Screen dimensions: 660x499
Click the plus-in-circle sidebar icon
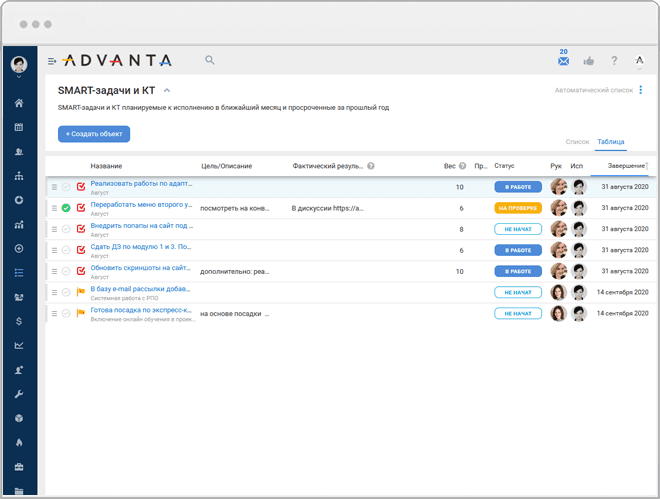pyautogui.click(x=19, y=249)
